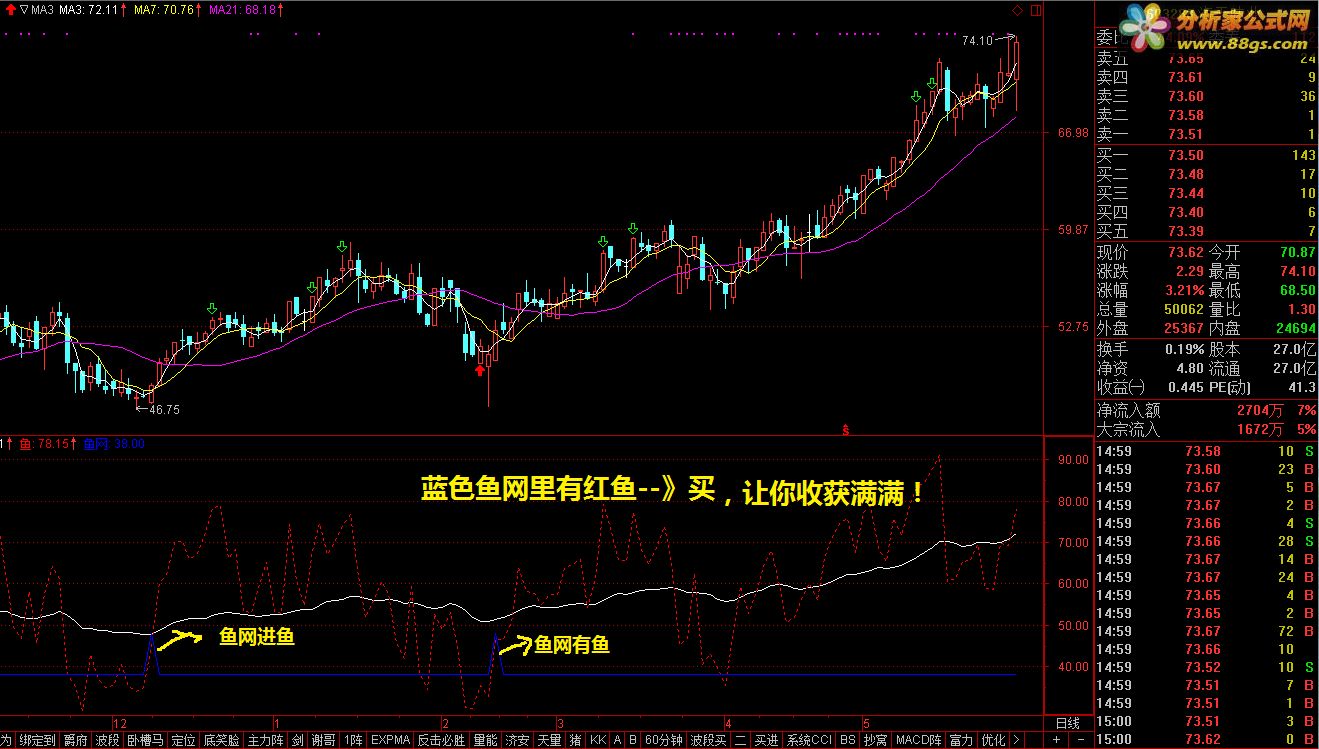
Task: Click the split-window square icon above the chart
Action: click(x=1034, y=12)
